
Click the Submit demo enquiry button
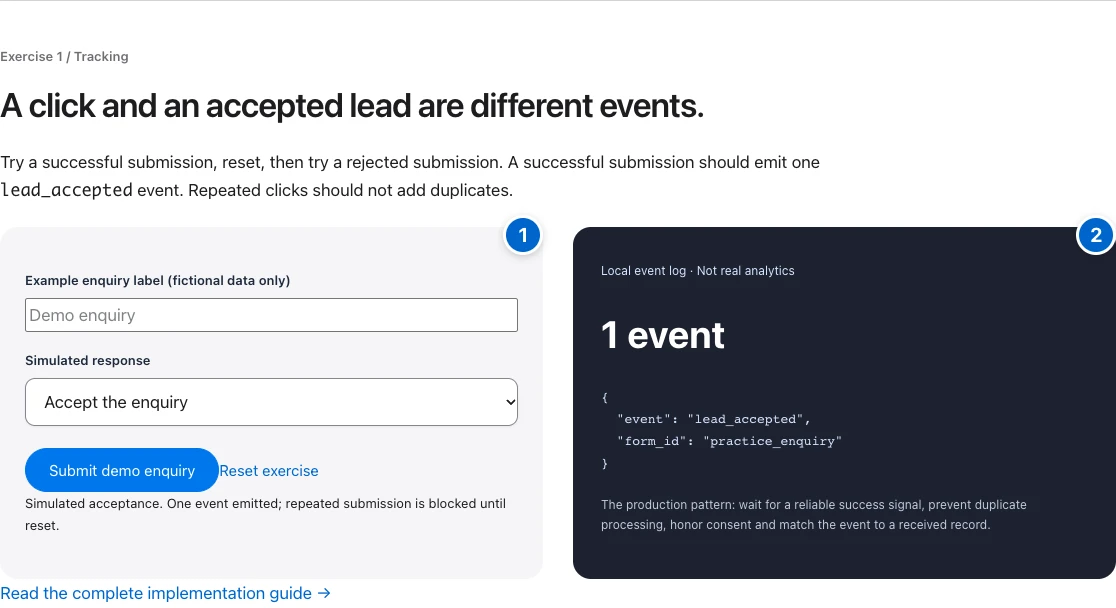click(122, 470)
